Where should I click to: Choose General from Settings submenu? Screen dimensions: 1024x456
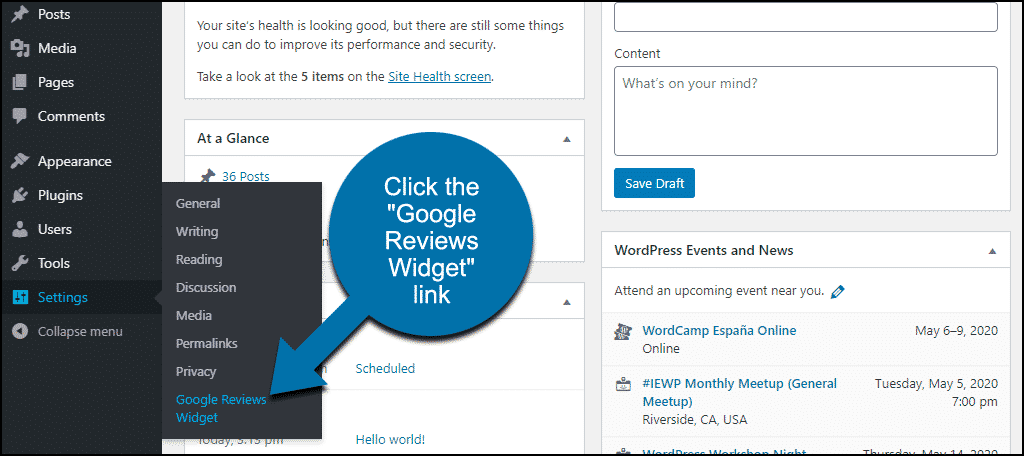point(198,204)
